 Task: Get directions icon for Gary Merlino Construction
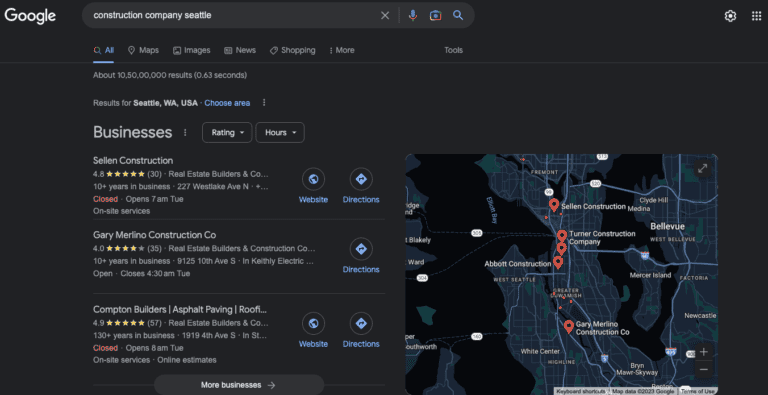click(x=361, y=249)
